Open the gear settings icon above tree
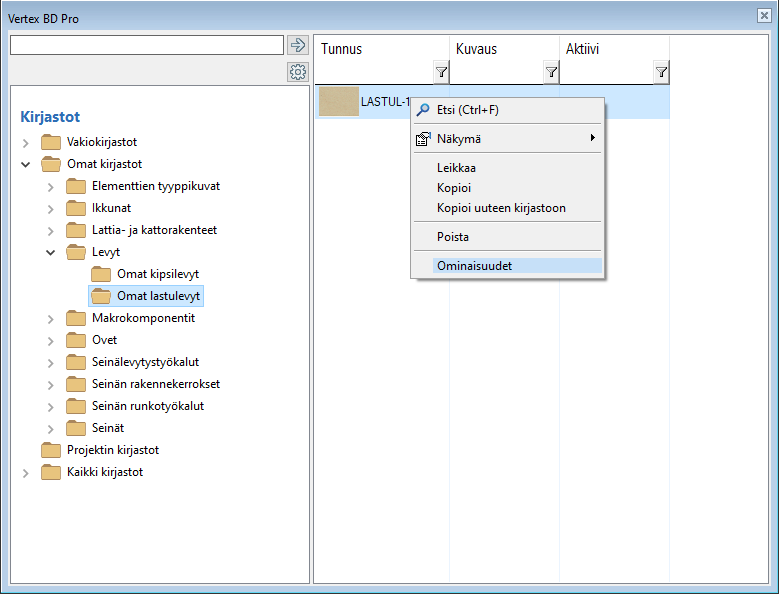The height and width of the screenshot is (594, 779). pos(297,72)
